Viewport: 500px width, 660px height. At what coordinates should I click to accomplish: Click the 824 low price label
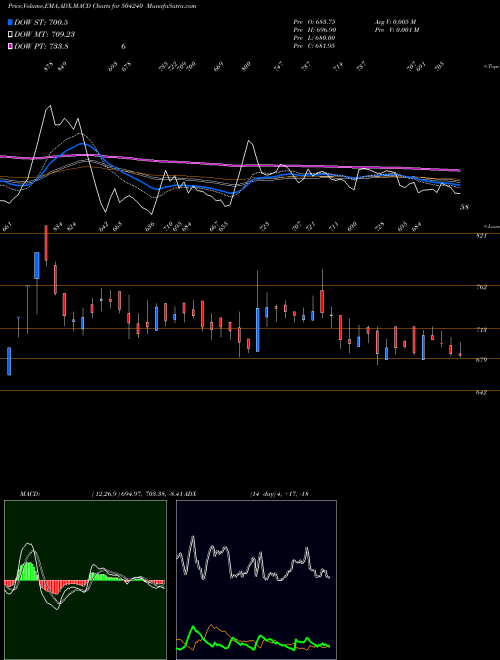72,228
